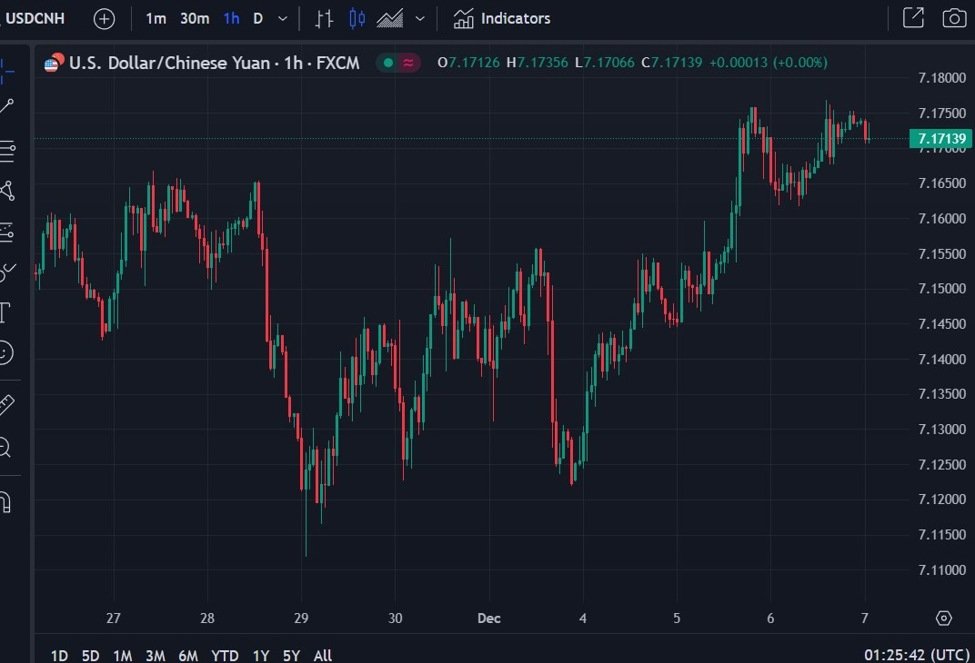The image size is (975, 663).
Task: Open the Indicators panel
Action: [x=501, y=18]
